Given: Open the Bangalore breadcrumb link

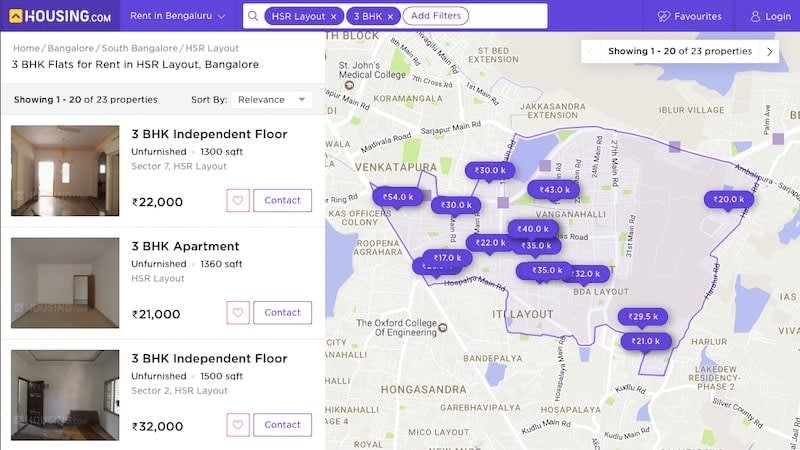Looking at the screenshot, I should (x=70, y=48).
